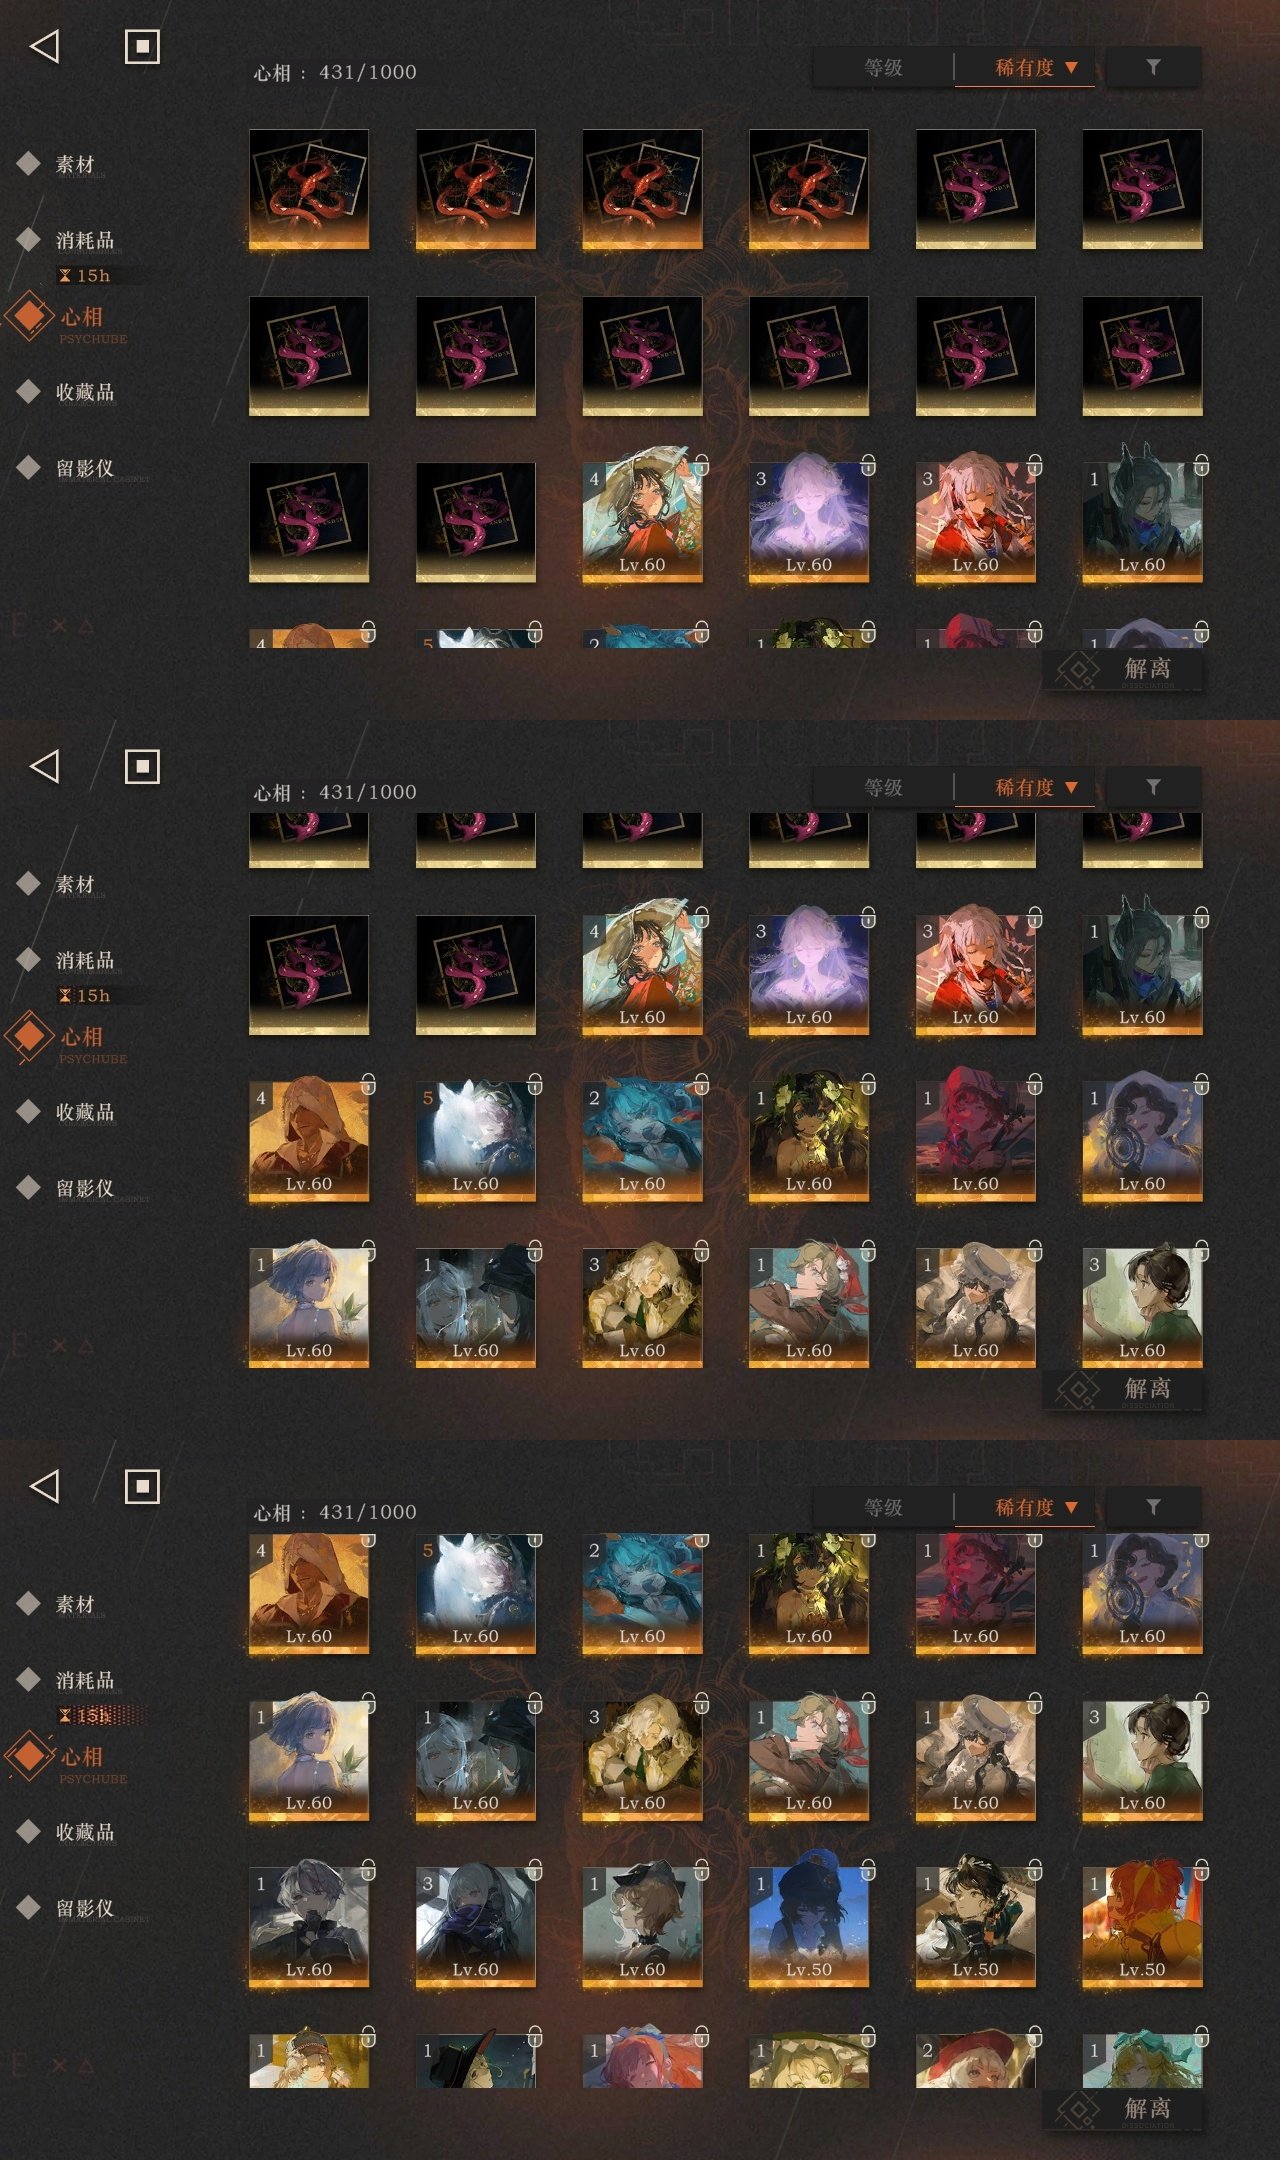Toggle 稀有度 sort arrow in top screenshot
This screenshot has height=2160, width=1280.
pyautogui.click(x=1071, y=68)
